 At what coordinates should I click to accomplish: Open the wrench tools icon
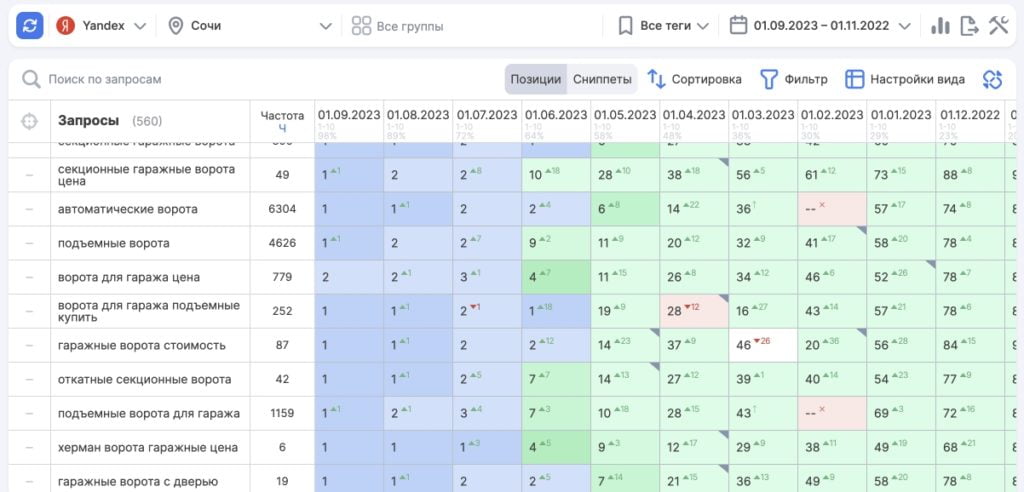[x=998, y=26]
